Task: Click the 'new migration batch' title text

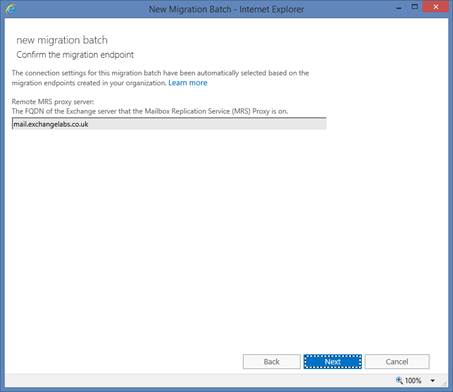Action: pos(62,40)
